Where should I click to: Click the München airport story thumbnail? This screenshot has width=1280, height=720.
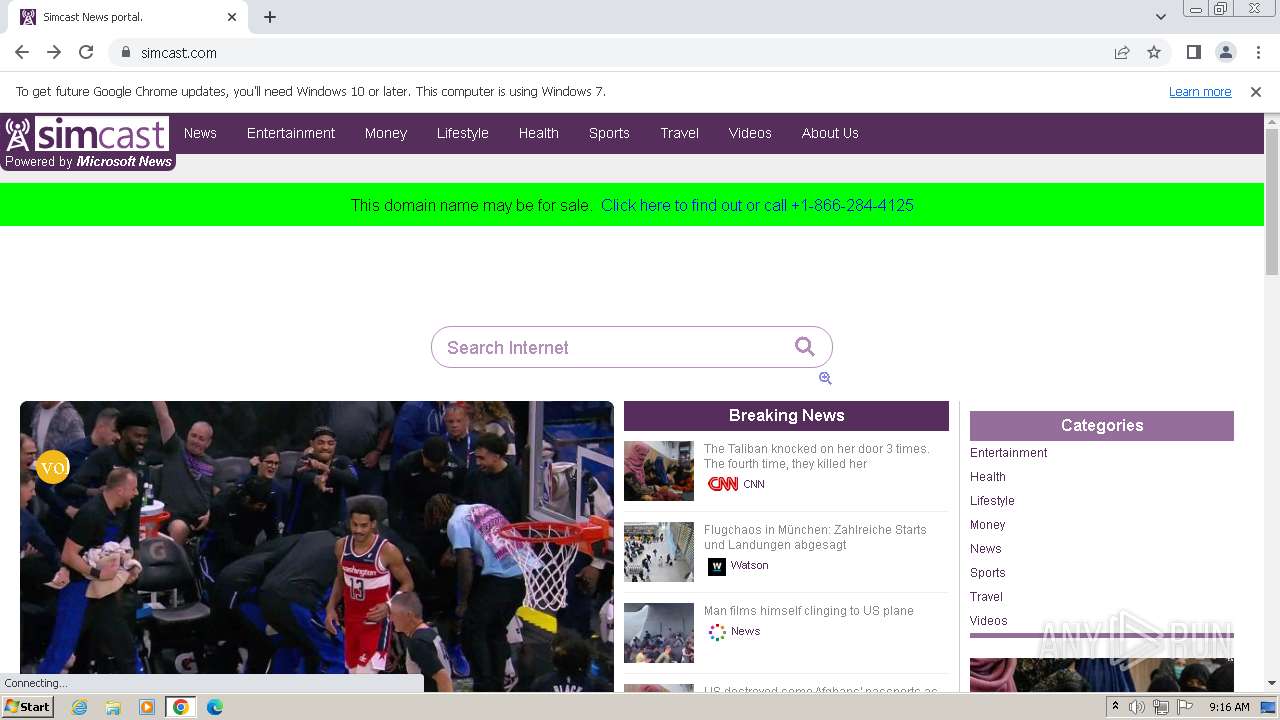coord(658,552)
